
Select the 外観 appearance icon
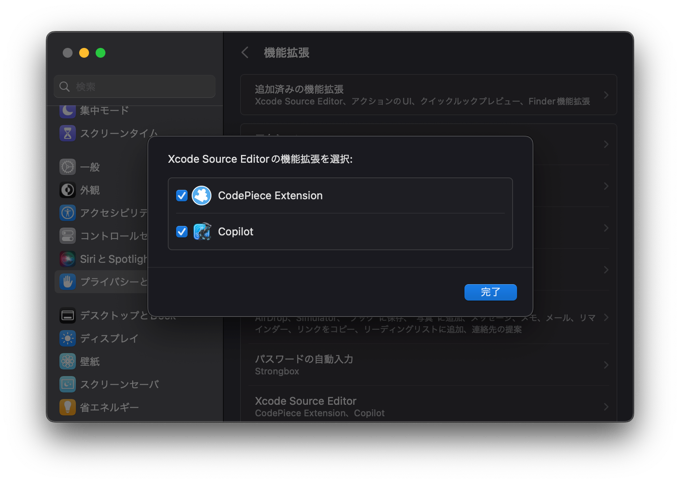tap(67, 190)
